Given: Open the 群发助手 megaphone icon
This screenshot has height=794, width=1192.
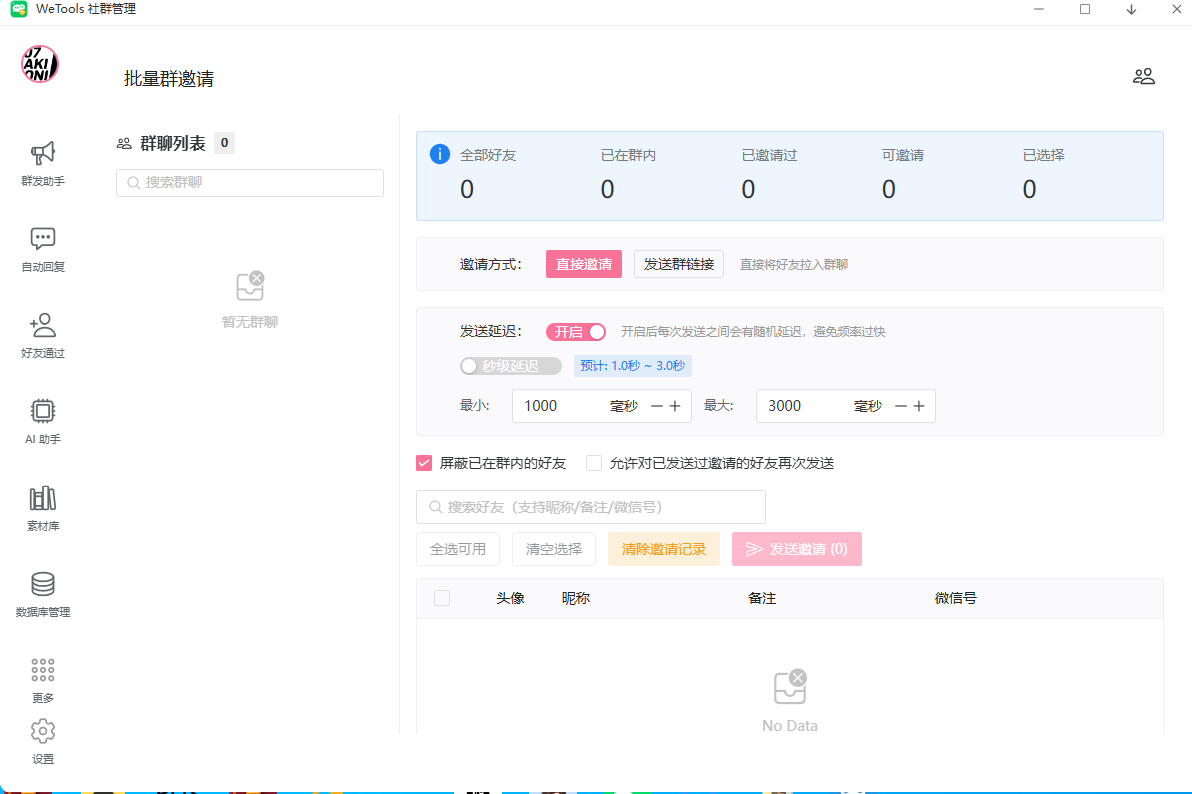Looking at the screenshot, I should [43, 154].
